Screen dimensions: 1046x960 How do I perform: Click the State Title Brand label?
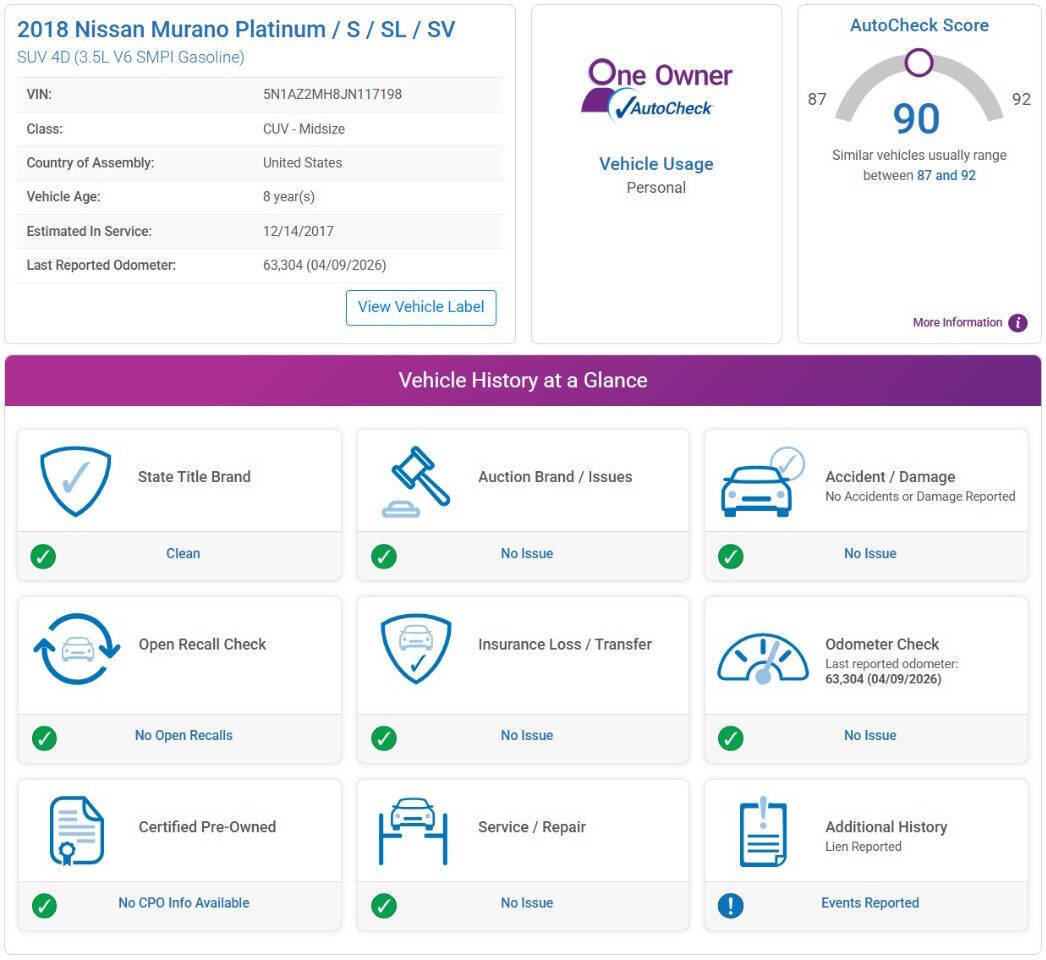[x=194, y=477]
